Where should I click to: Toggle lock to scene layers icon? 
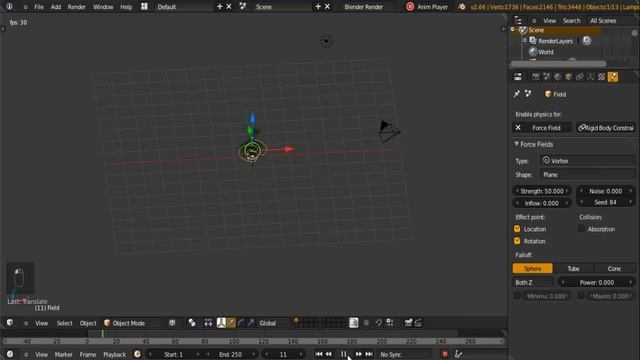[353, 323]
